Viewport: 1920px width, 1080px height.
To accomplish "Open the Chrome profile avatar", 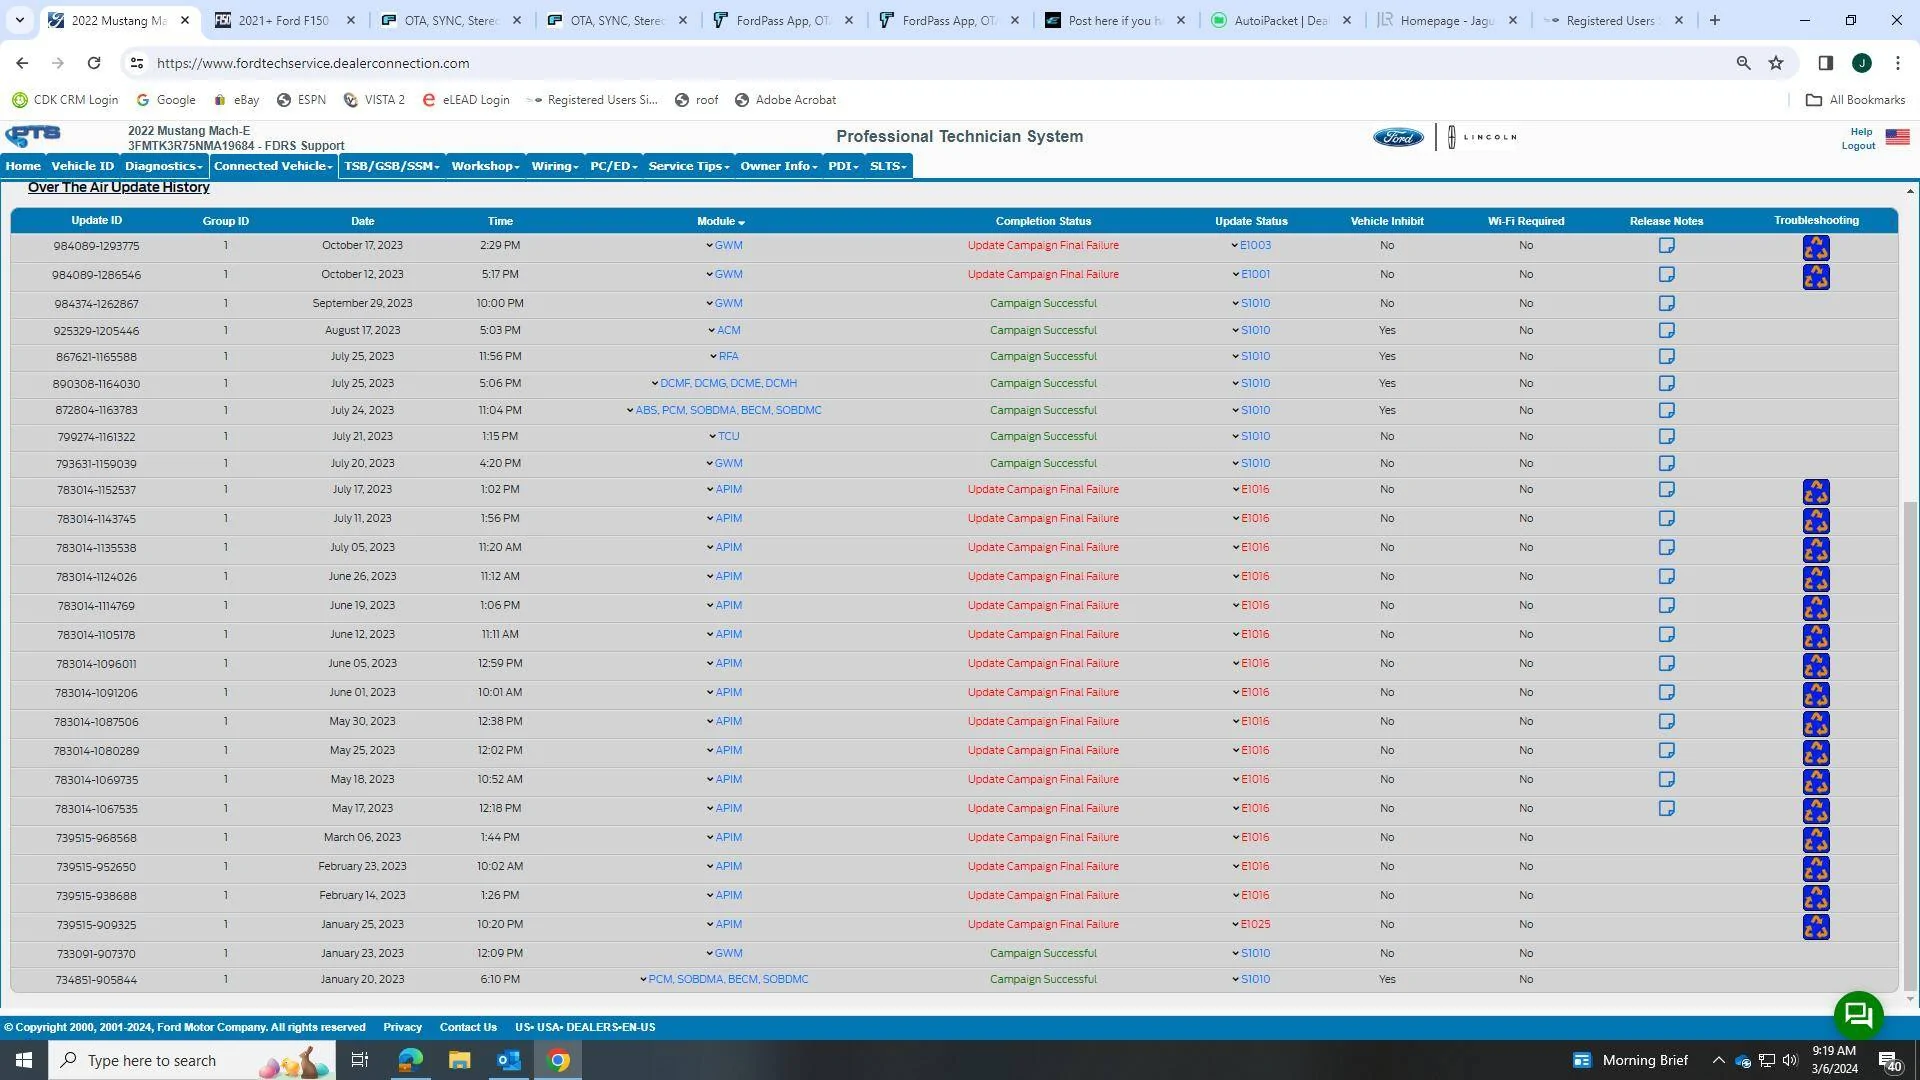I will pos(1861,63).
